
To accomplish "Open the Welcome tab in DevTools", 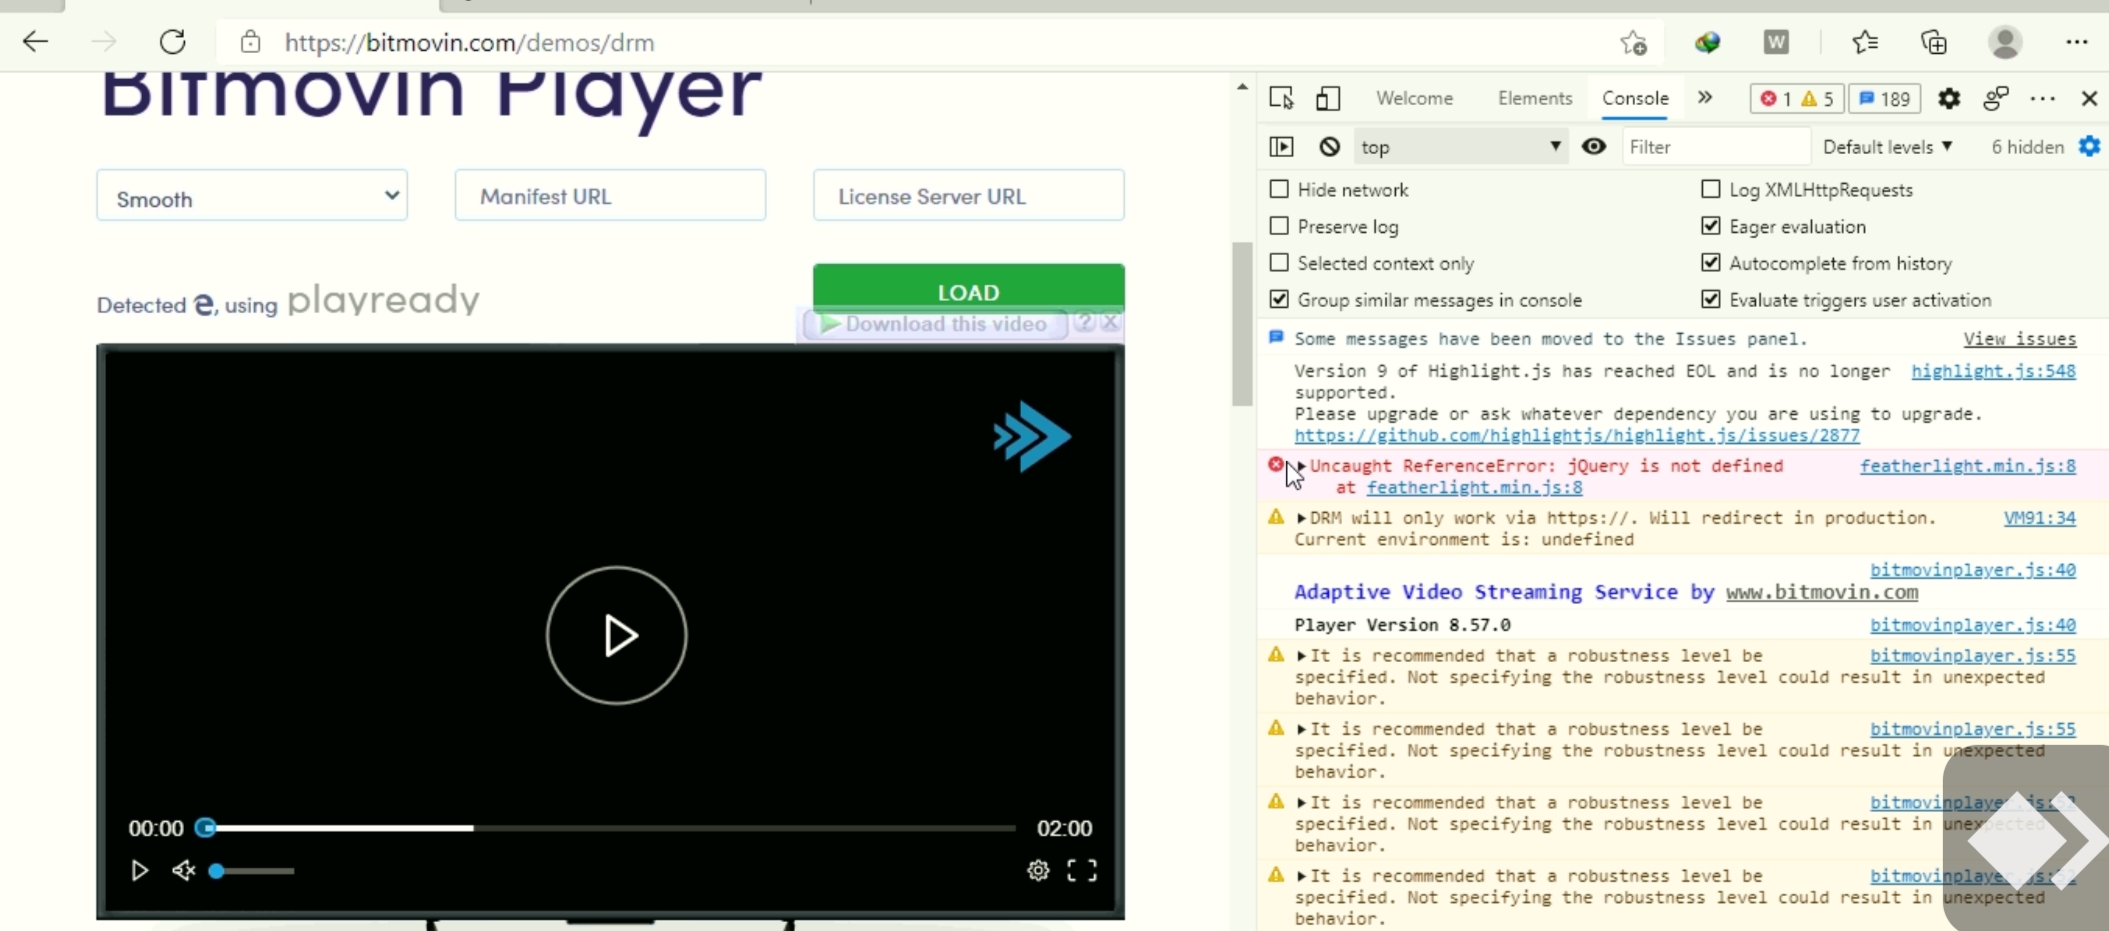I will pos(1414,98).
